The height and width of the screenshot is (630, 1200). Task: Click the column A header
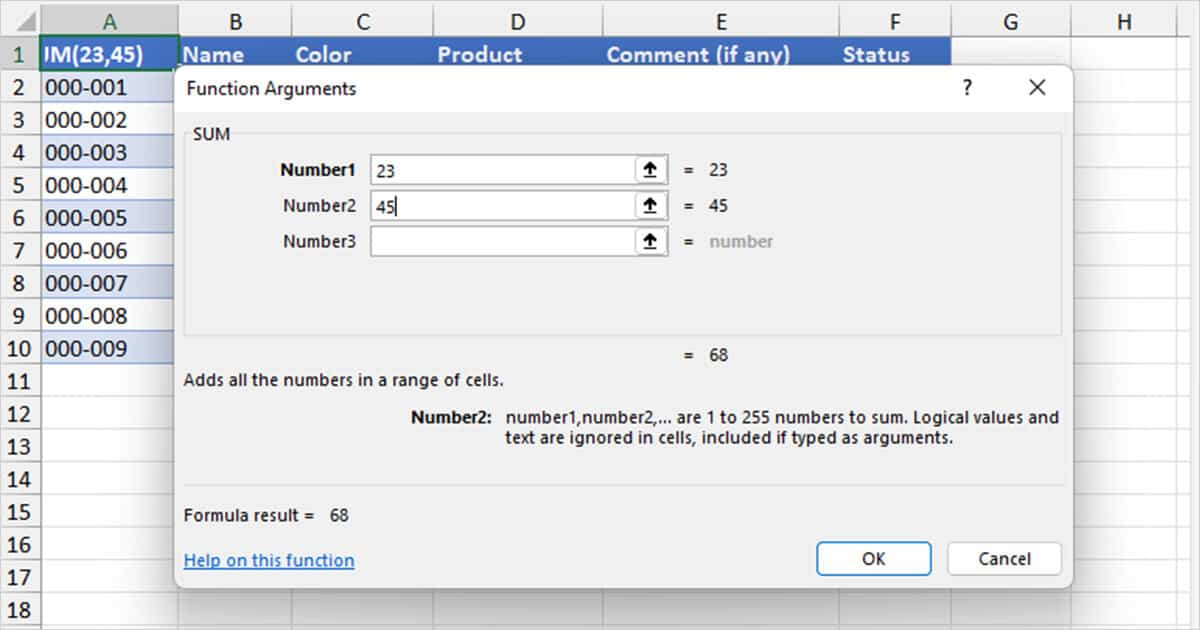point(109,20)
